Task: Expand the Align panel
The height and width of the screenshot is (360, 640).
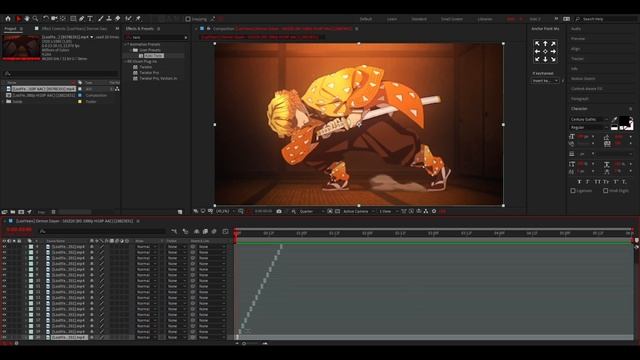Action: (x=576, y=49)
